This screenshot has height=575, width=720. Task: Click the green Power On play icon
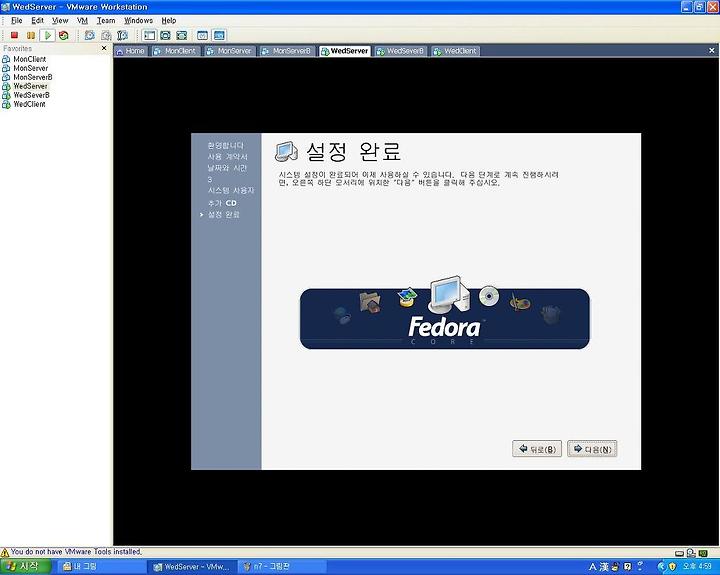(x=47, y=35)
